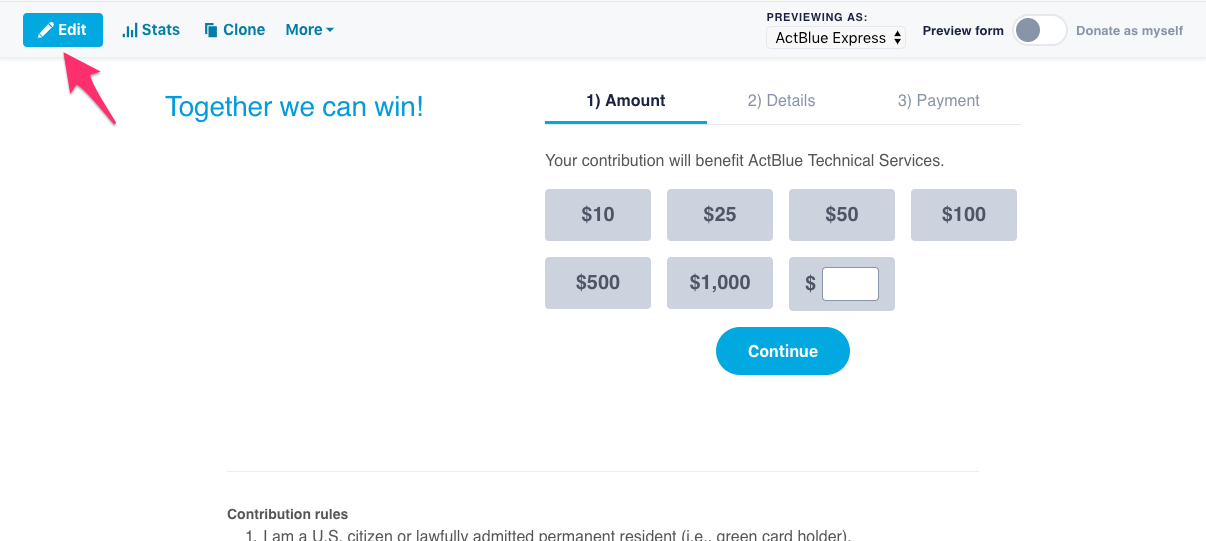Switch to the Details tab
Viewport: 1206px width, 541px height.
point(781,101)
